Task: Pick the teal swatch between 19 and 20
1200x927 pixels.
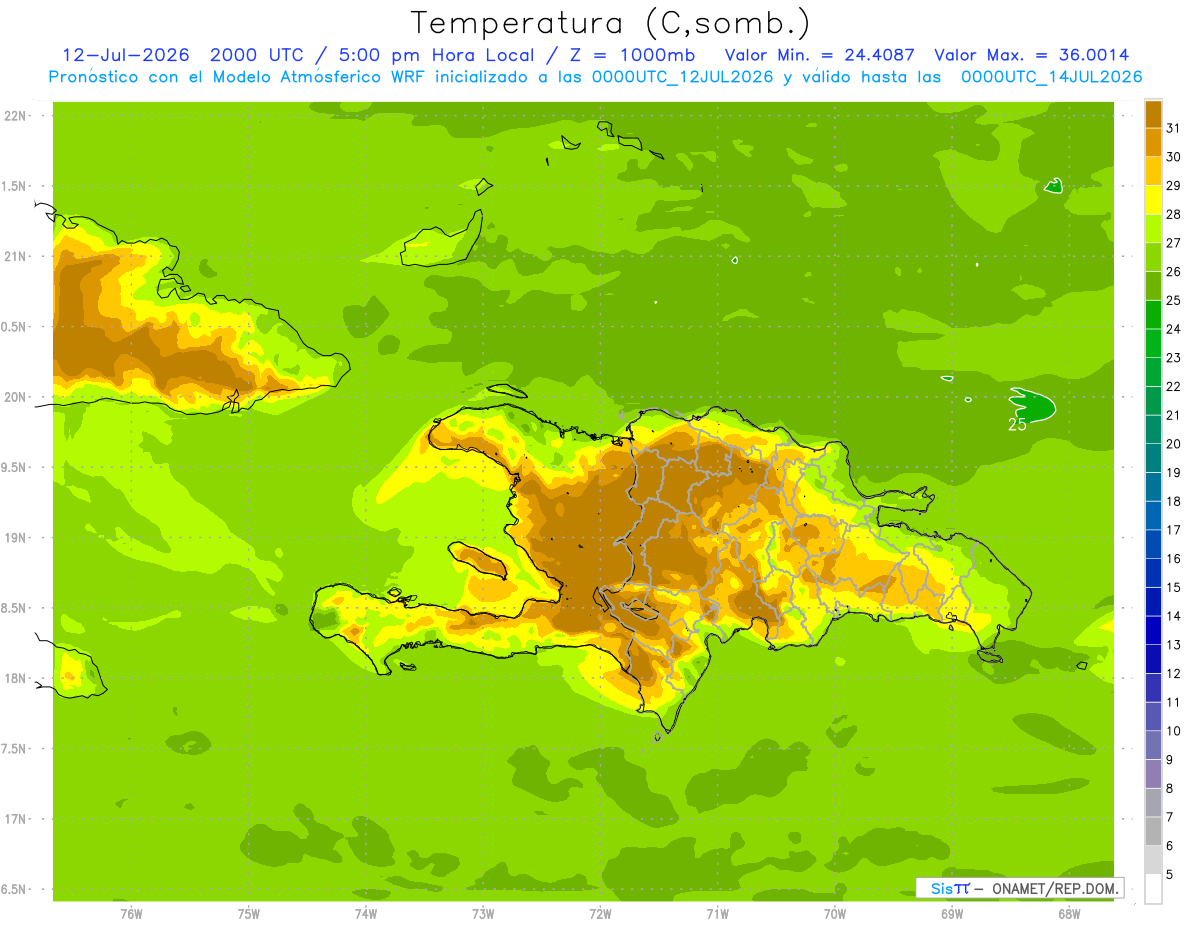Action: (x=1153, y=458)
